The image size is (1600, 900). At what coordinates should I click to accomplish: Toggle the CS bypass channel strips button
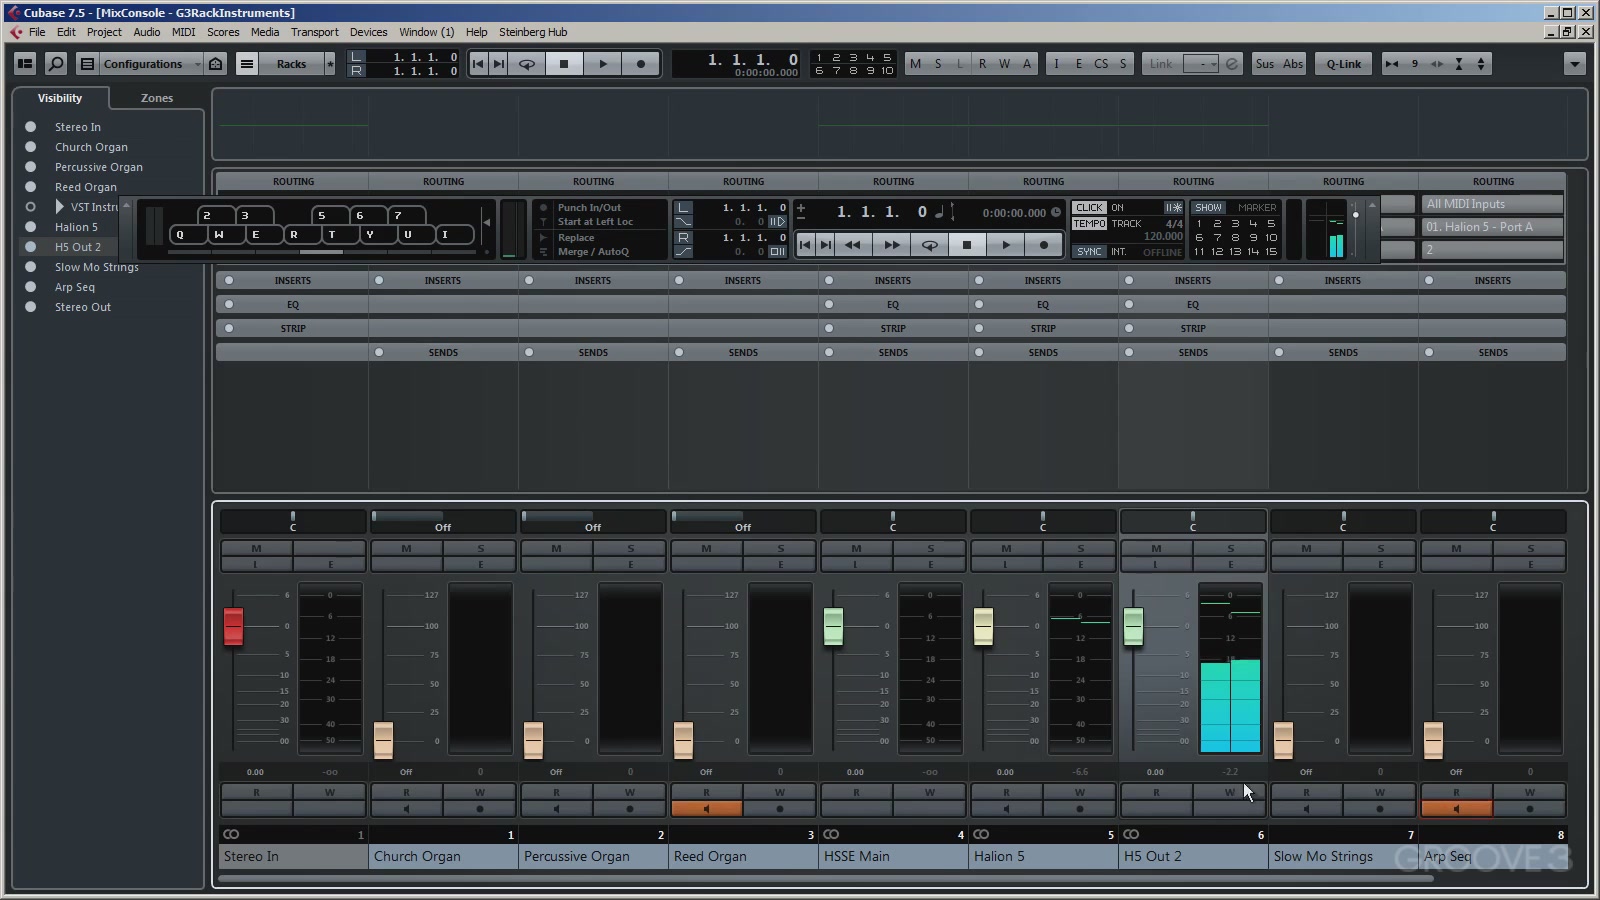click(x=1101, y=64)
